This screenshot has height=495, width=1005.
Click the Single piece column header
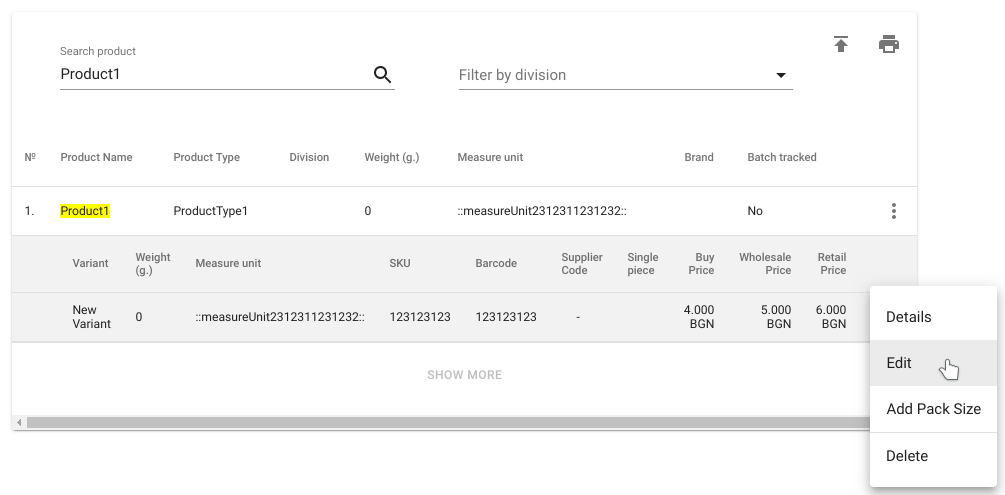[643, 264]
